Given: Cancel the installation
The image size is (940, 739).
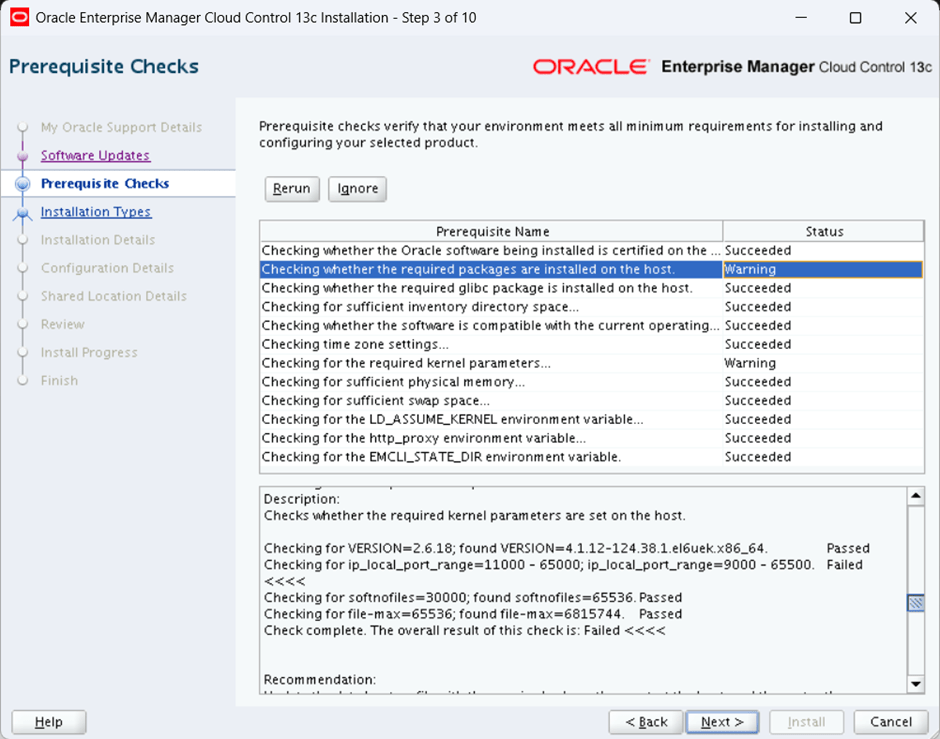Looking at the screenshot, I should pyautogui.click(x=890, y=722).
